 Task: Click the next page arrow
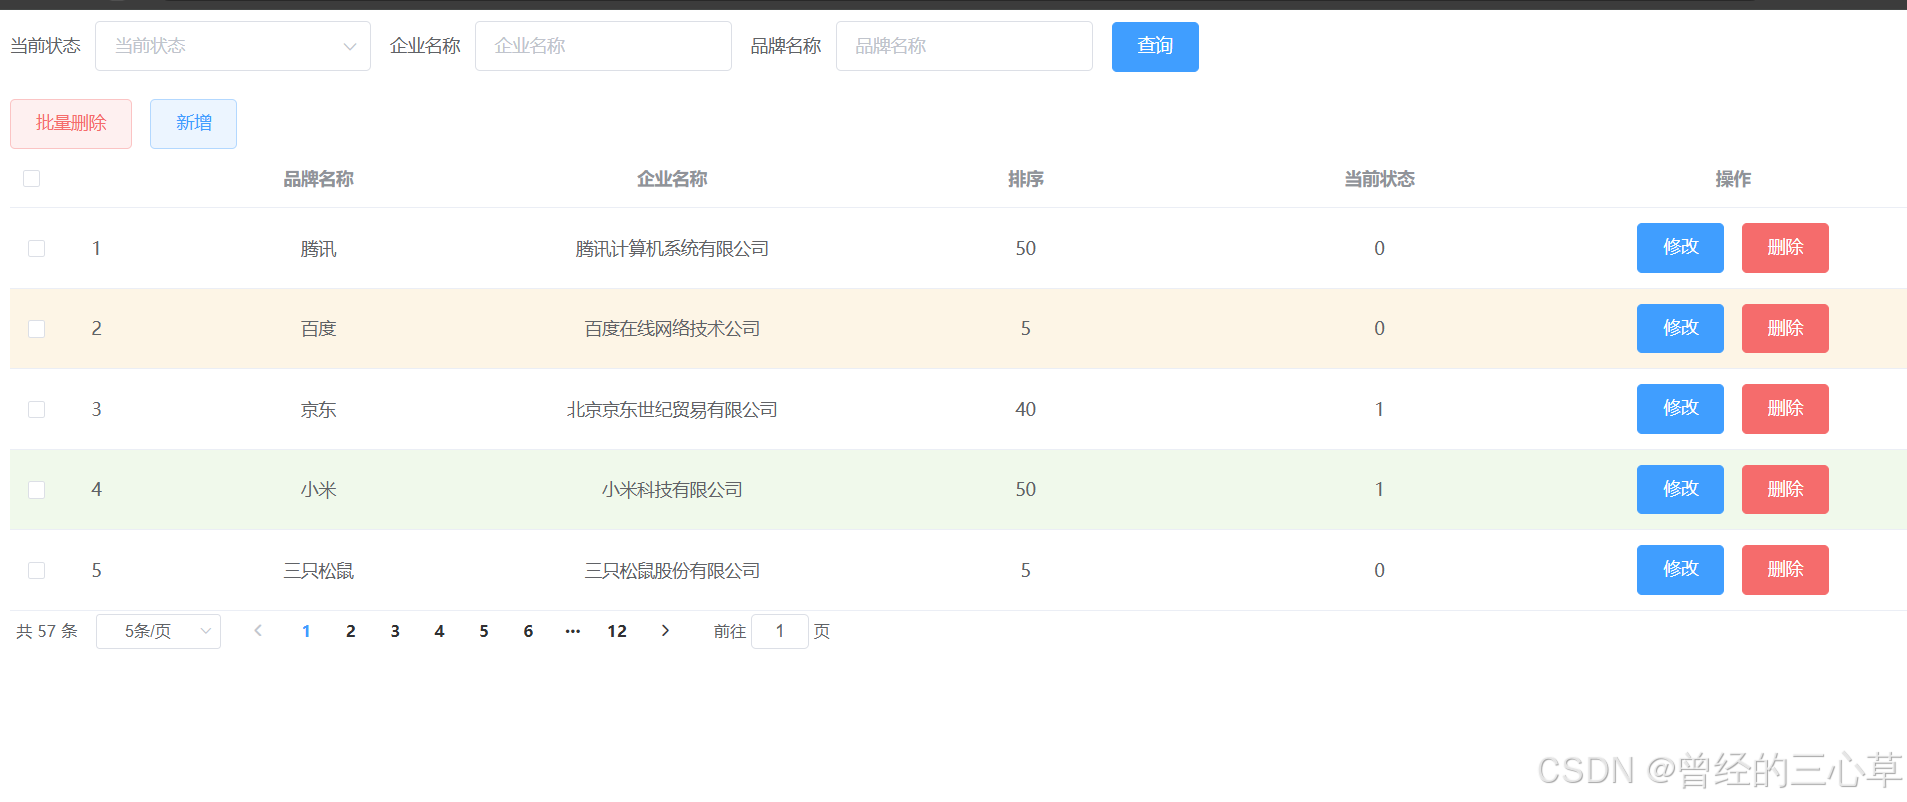[665, 631]
